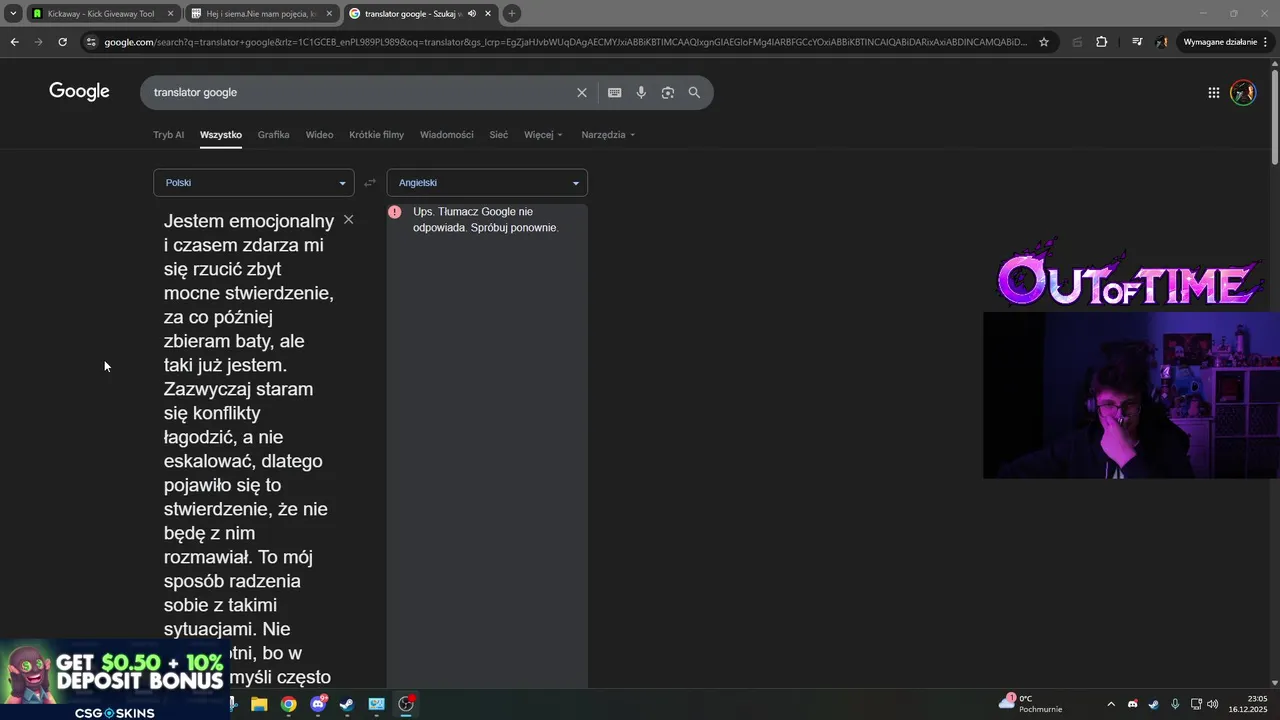Search by image with the camera lens icon

[667, 92]
